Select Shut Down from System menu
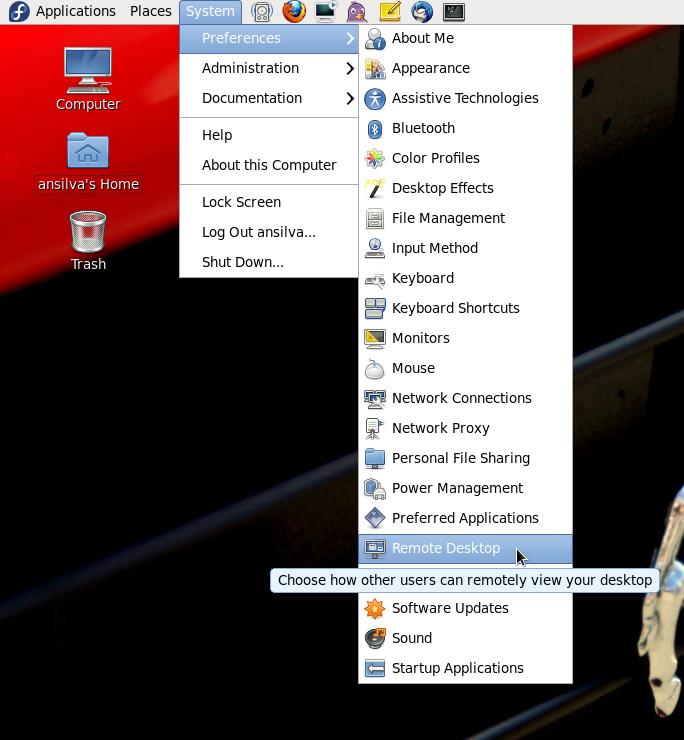This screenshot has height=740, width=684. pyautogui.click(x=242, y=262)
